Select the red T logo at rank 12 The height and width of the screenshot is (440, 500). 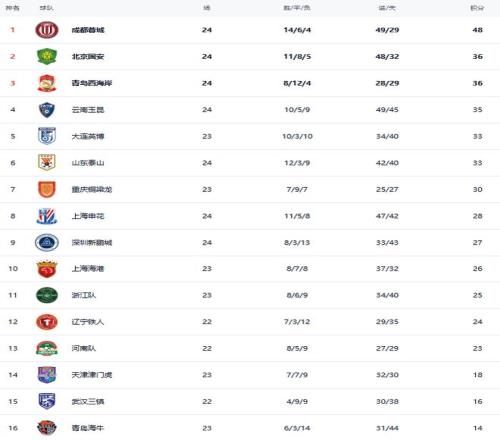pyautogui.click(x=47, y=322)
